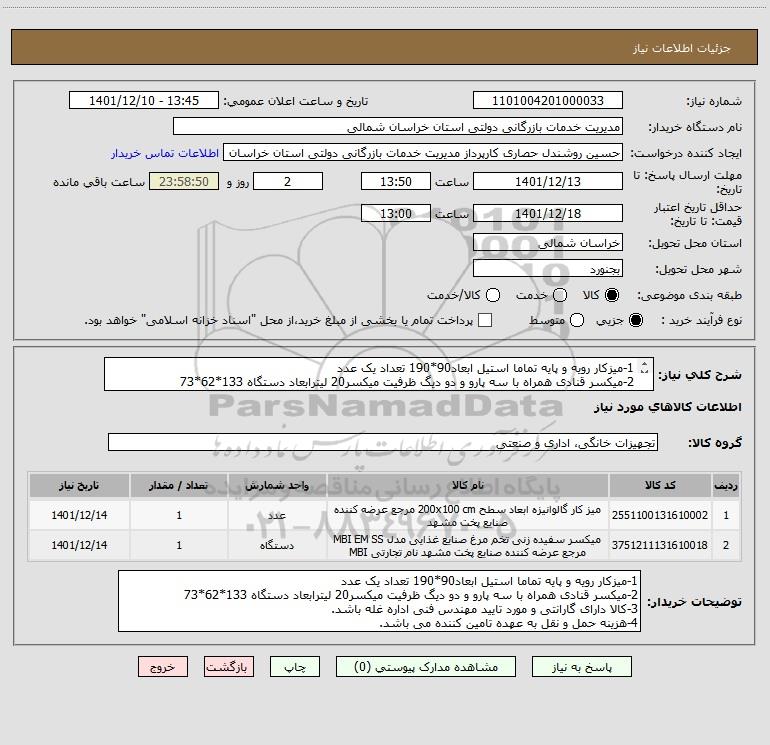Click the تعداد / مقدار column header
This screenshot has width=770, height=745.
tap(179, 486)
